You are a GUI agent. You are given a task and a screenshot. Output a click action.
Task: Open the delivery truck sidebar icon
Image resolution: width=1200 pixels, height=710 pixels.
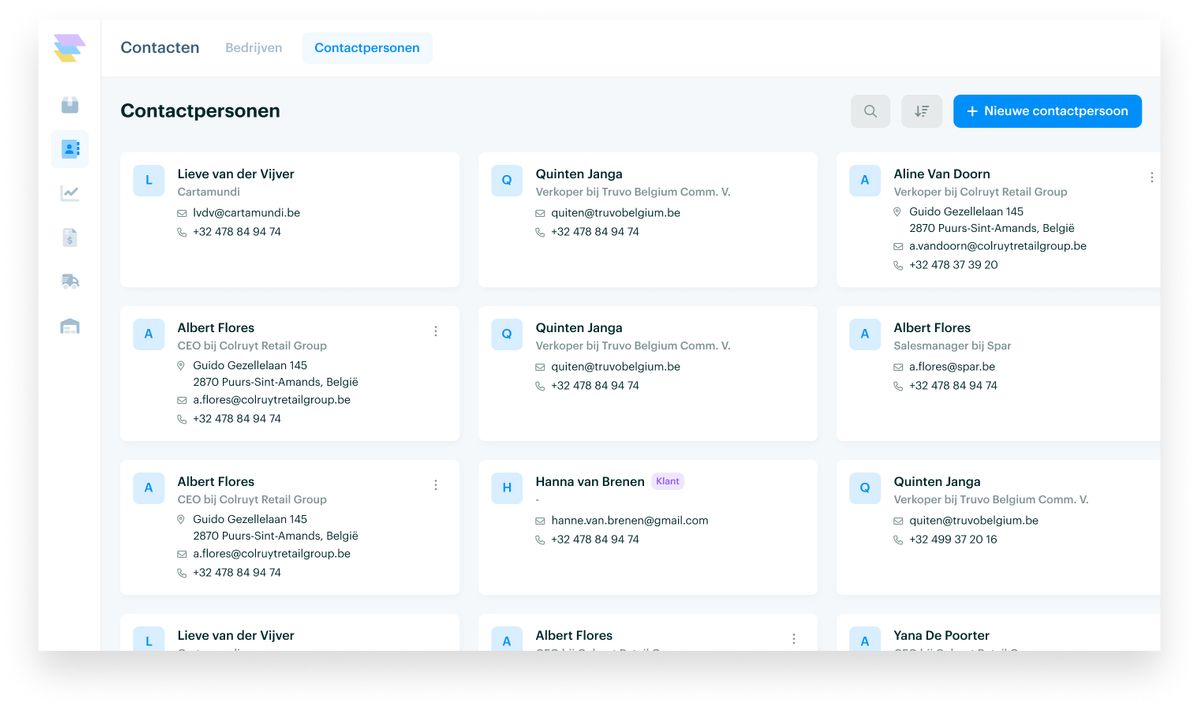70,281
